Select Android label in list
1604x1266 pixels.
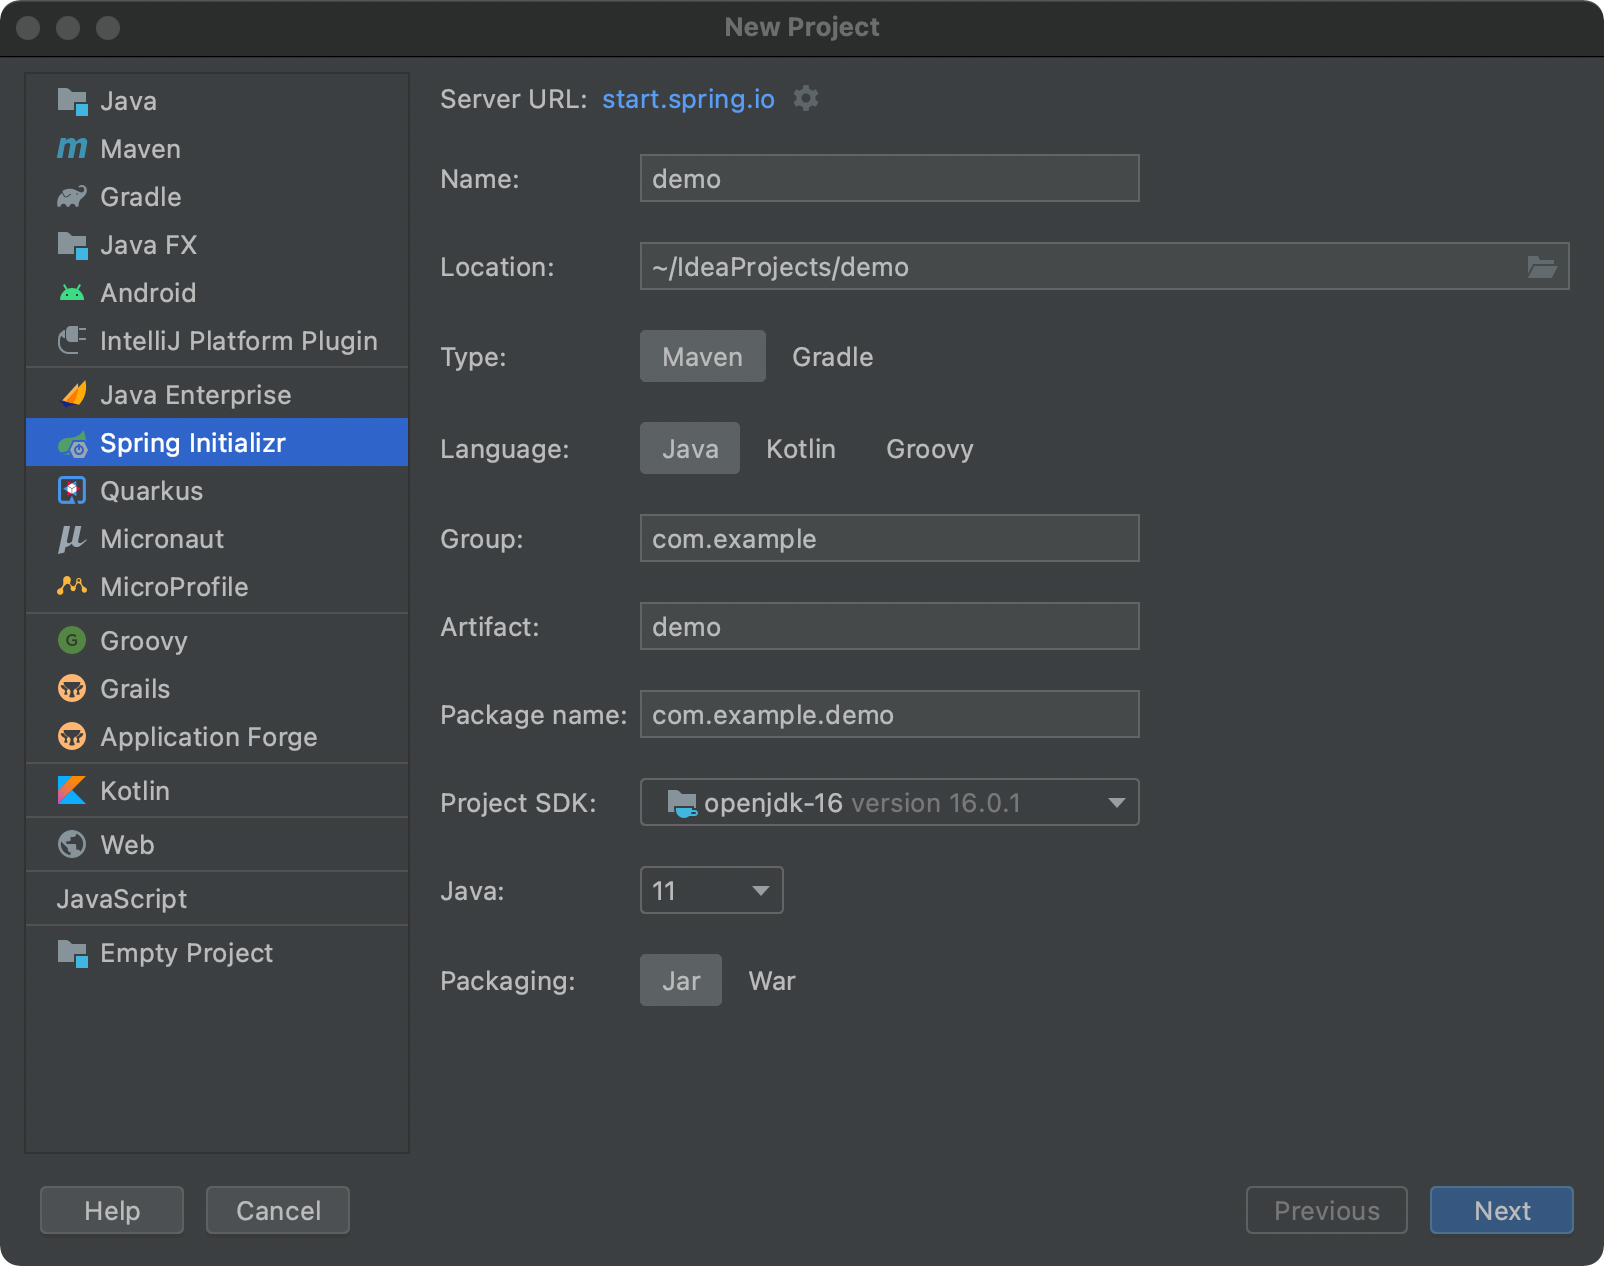148,293
